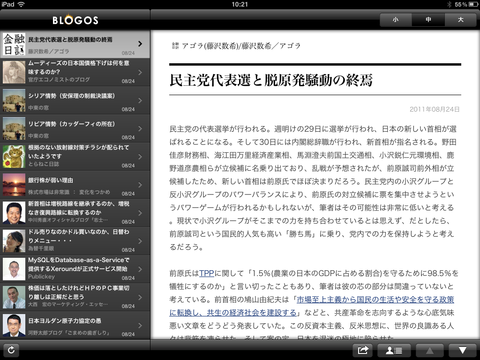Screen dimensions: 480x360
Task: Tap the 金融日記 thumbnail in list
Action: coord(14,44)
